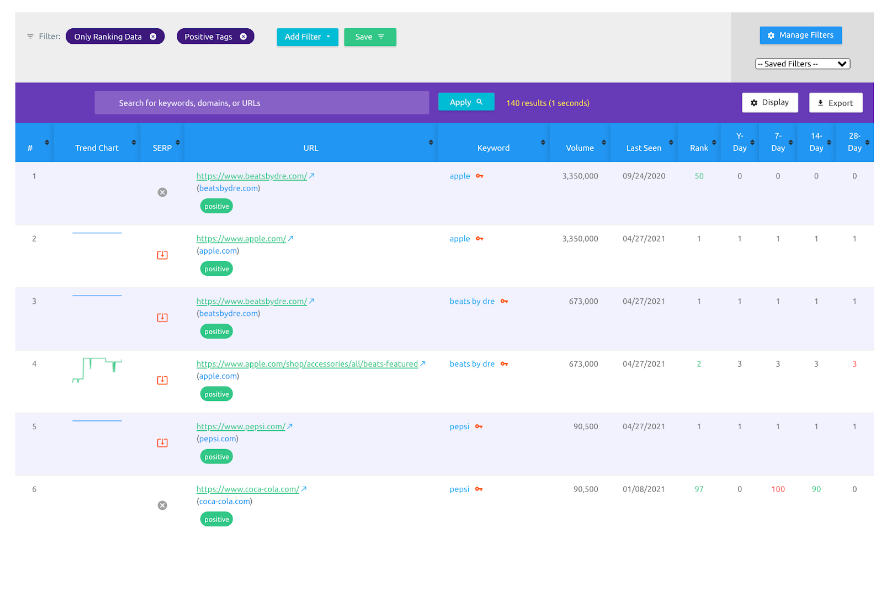Open the Display options

pyautogui.click(x=770, y=102)
